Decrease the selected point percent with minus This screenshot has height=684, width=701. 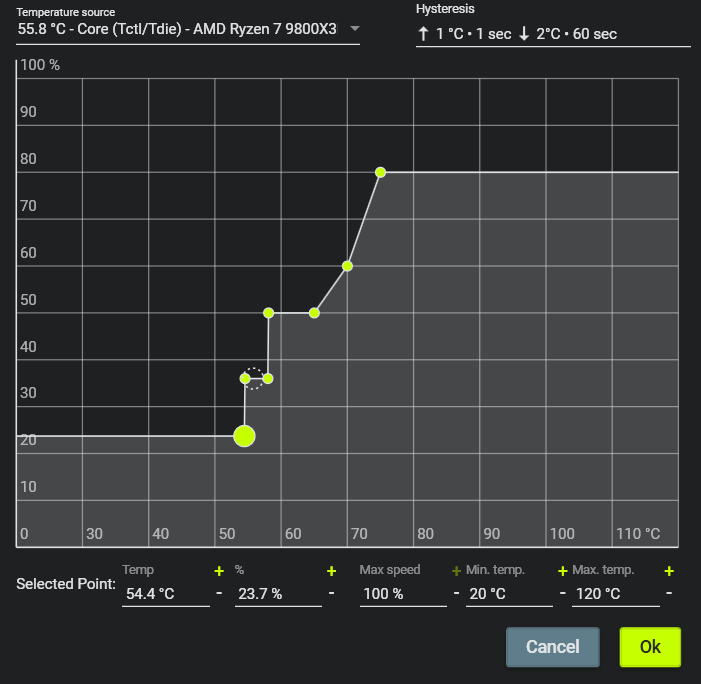[x=331, y=593]
